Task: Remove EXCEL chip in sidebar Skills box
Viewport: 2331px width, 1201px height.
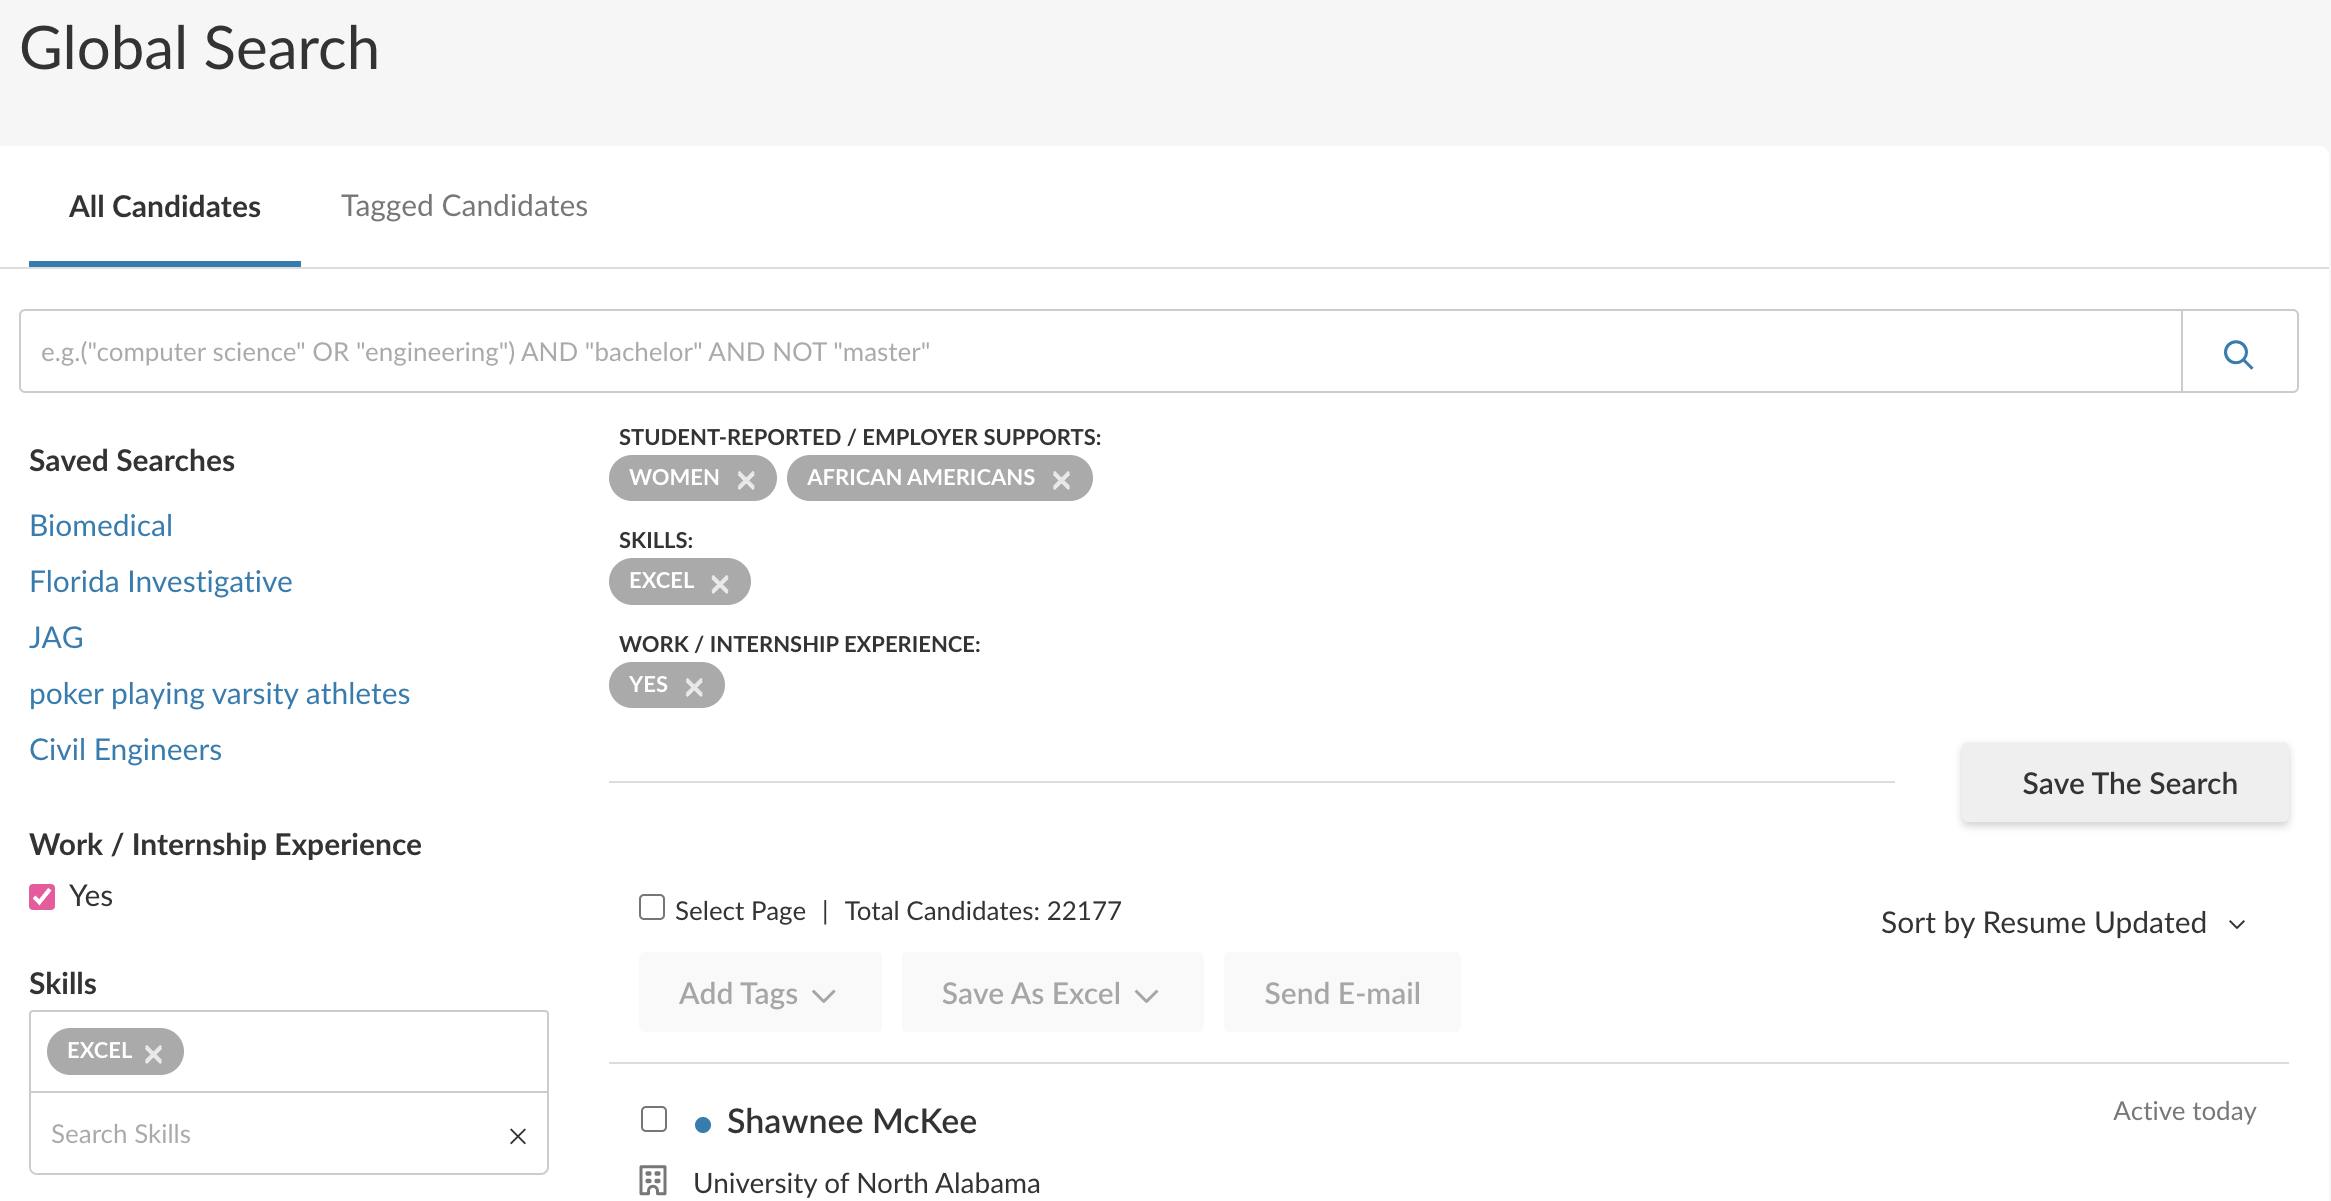Action: click(x=153, y=1054)
